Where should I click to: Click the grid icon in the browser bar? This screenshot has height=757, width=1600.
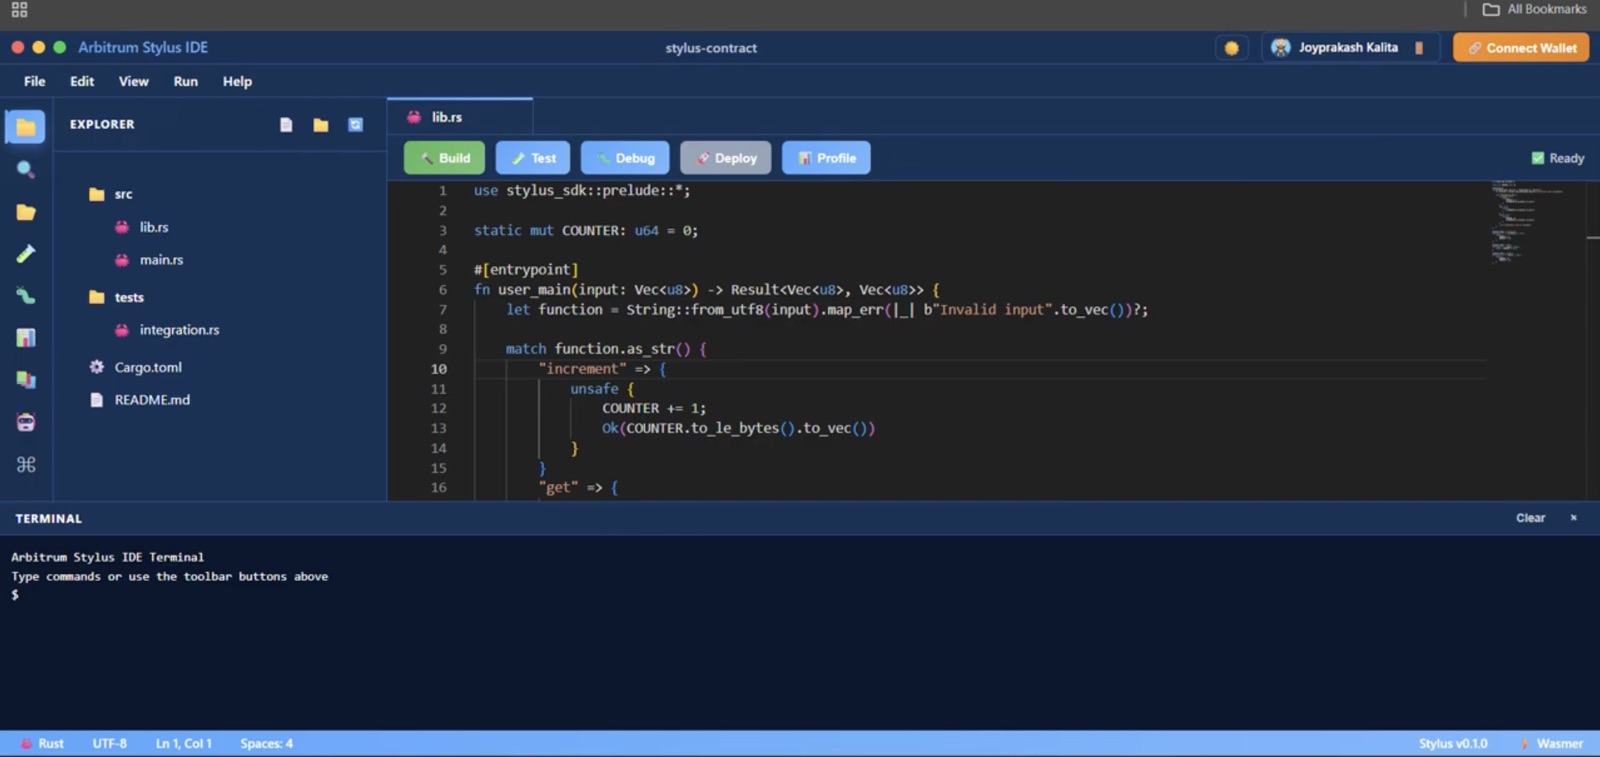[19, 10]
